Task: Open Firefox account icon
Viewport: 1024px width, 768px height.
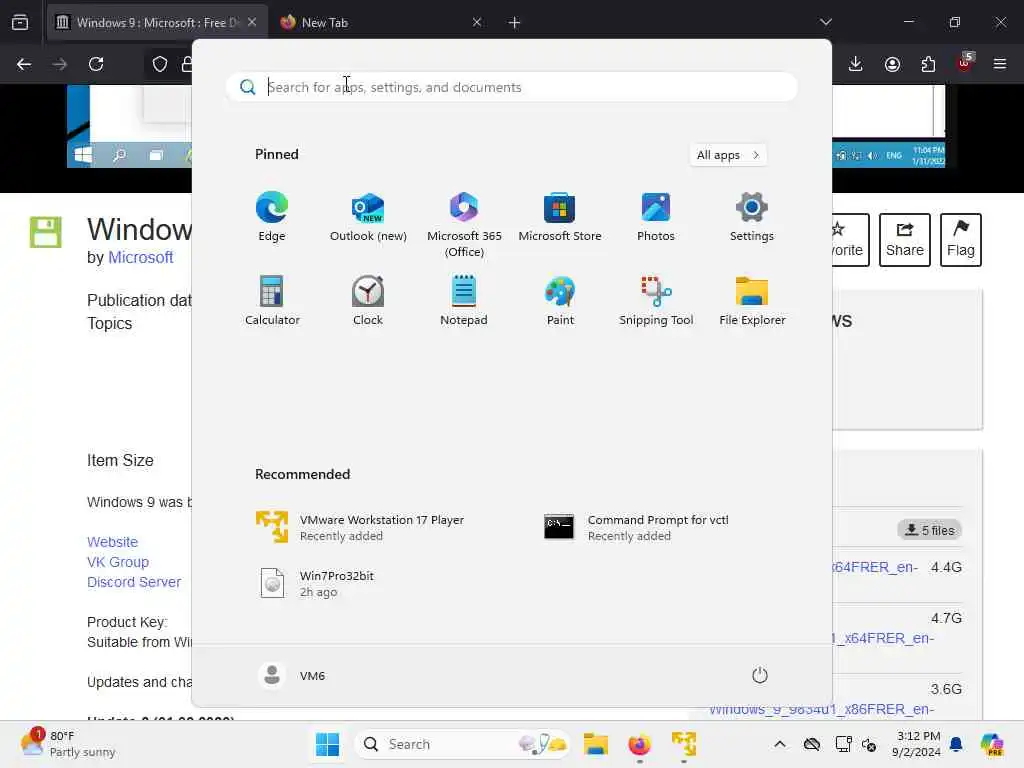Action: [892, 64]
